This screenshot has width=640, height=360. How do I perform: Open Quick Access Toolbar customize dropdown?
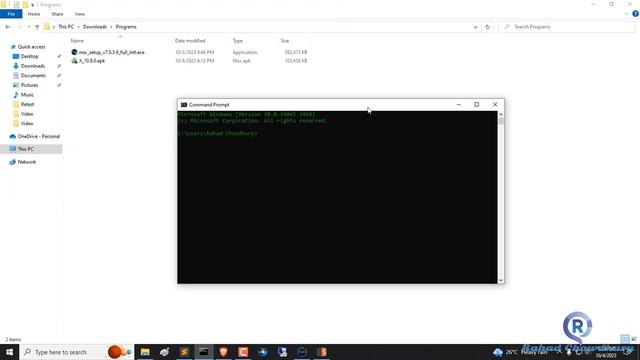(x=32, y=5)
